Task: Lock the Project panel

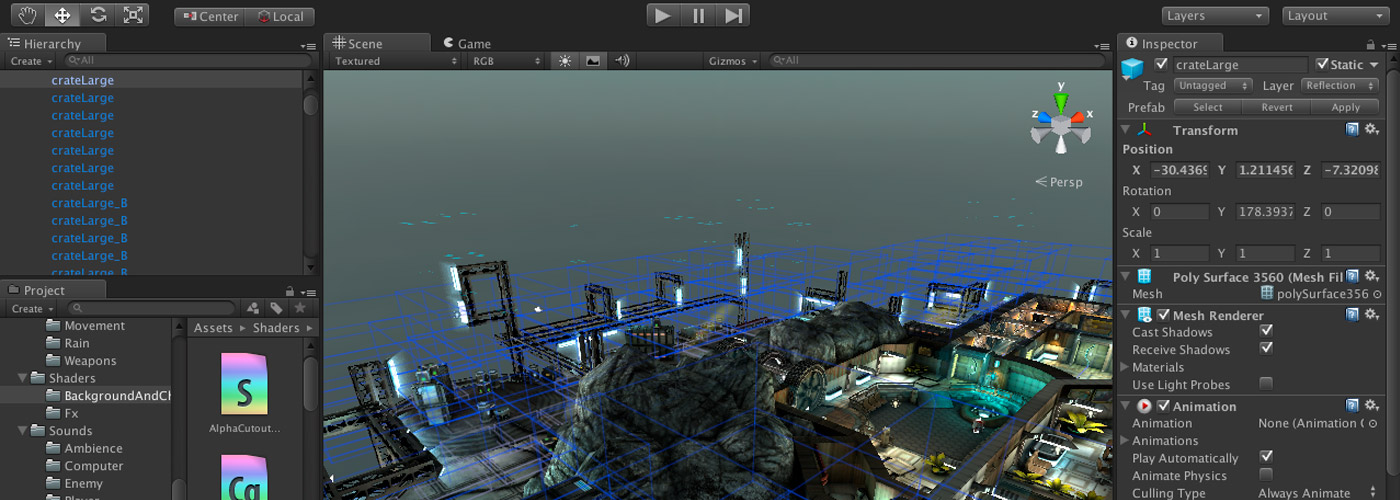Action: [289, 291]
